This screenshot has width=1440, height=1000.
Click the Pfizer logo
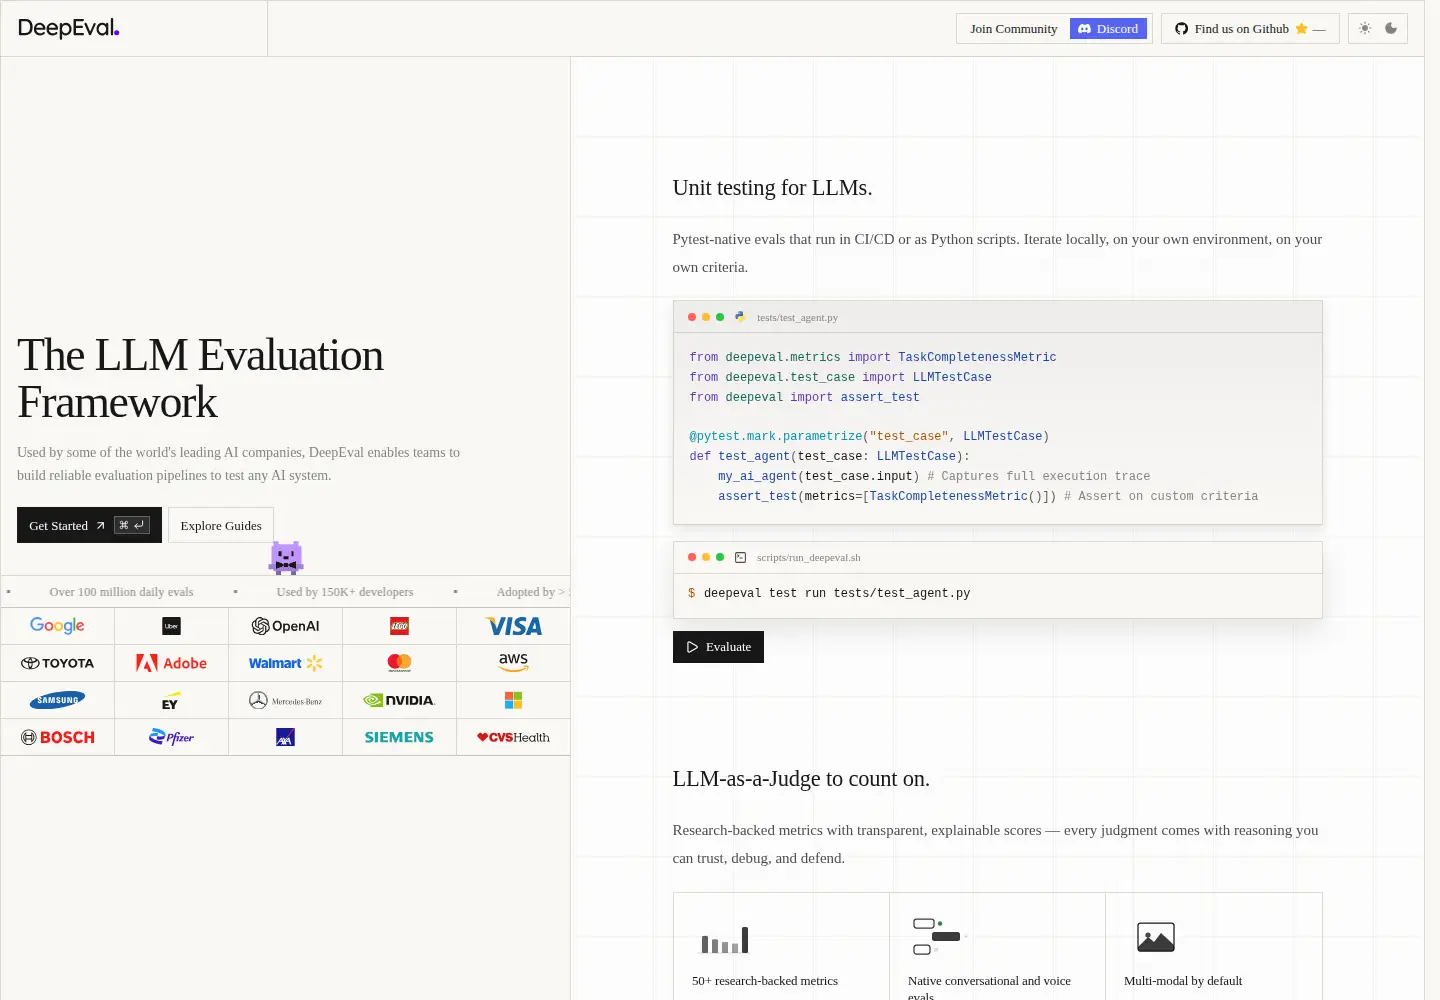click(171, 737)
